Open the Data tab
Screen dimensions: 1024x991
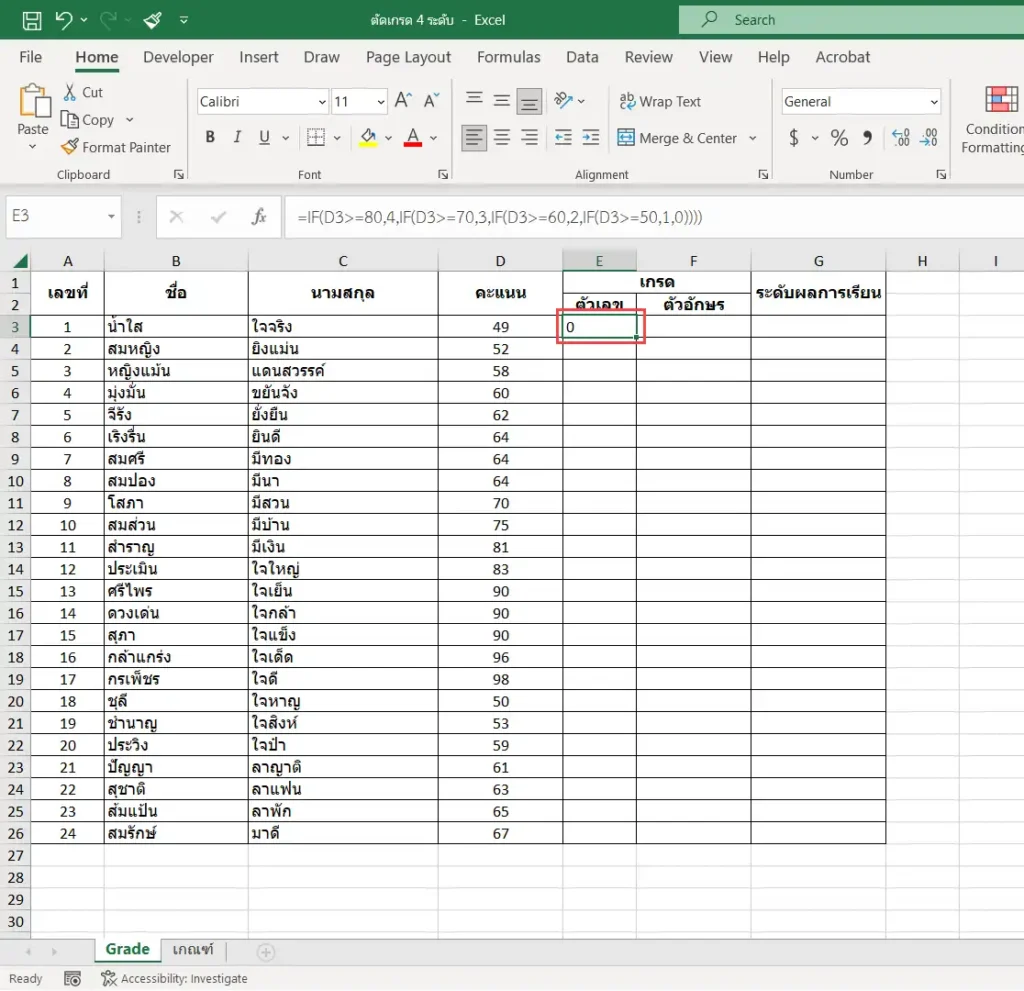pos(582,57)
